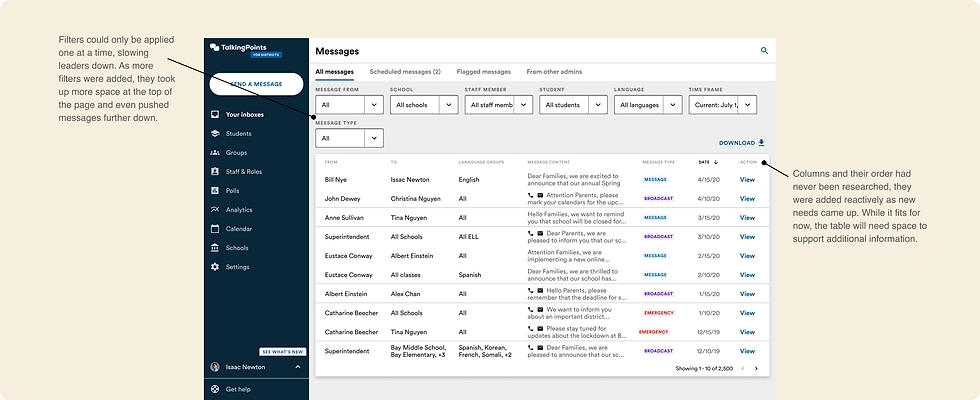The image size is (980, 400).
Task: View the Bill Nye message
Action: 748,179
